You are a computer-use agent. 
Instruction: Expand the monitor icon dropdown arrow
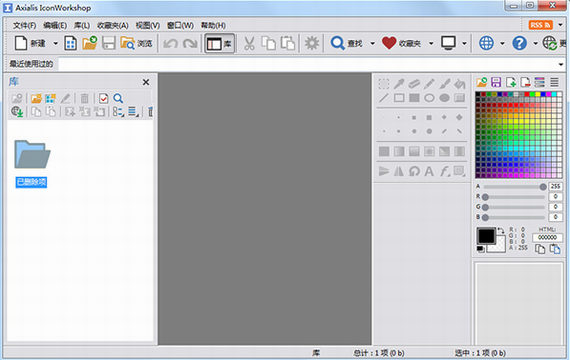[x=464, y=44]
